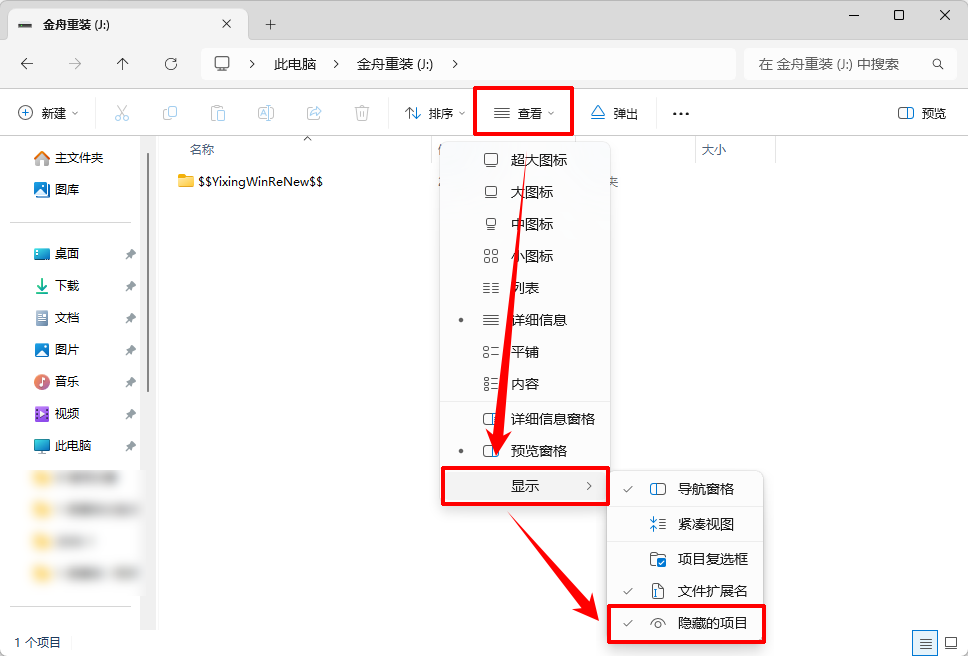
Task: Open a new tab with plus icon
Action: point(270,25)
